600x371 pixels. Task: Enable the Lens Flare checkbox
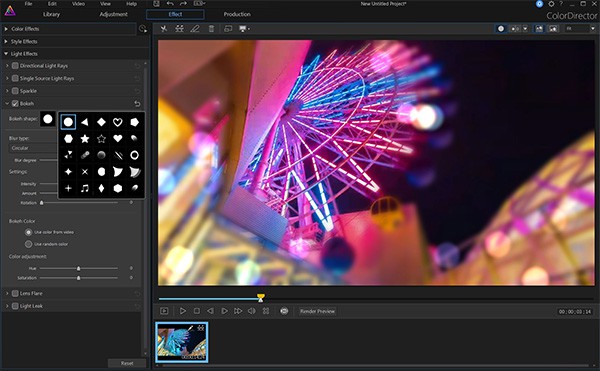click(x=15, y=293)
